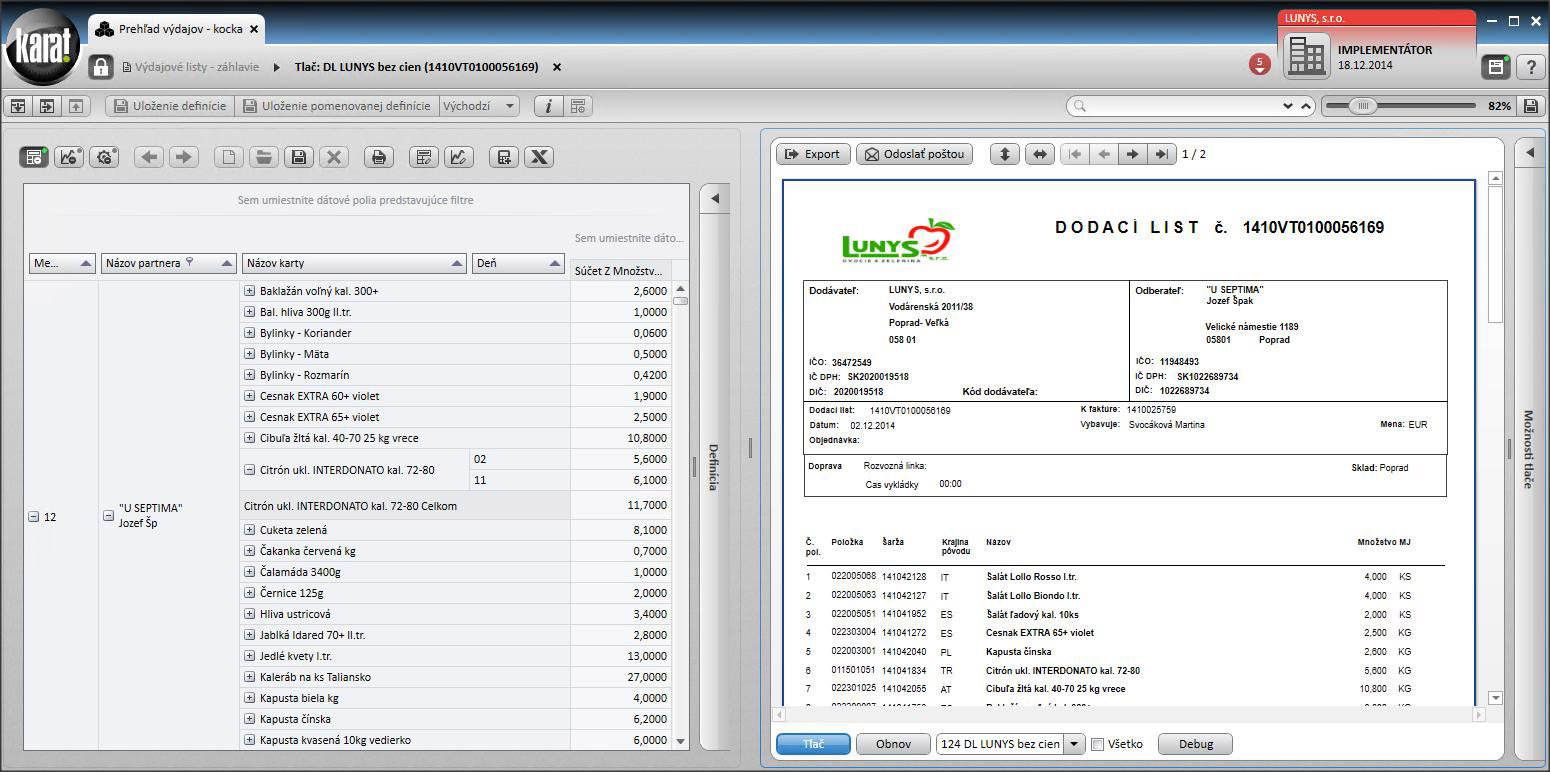This screenshot has width=1550, height=772.
Task: Adjust the zoom slider at 82%
Action: tap(1362, 106)
